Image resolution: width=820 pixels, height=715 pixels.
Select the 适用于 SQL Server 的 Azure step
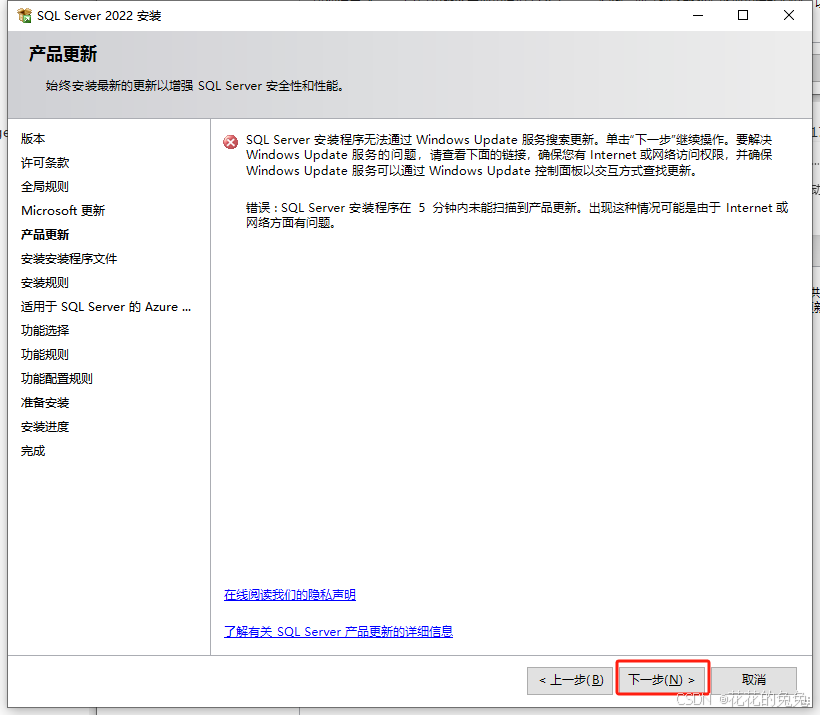click(x=106, y=307)
